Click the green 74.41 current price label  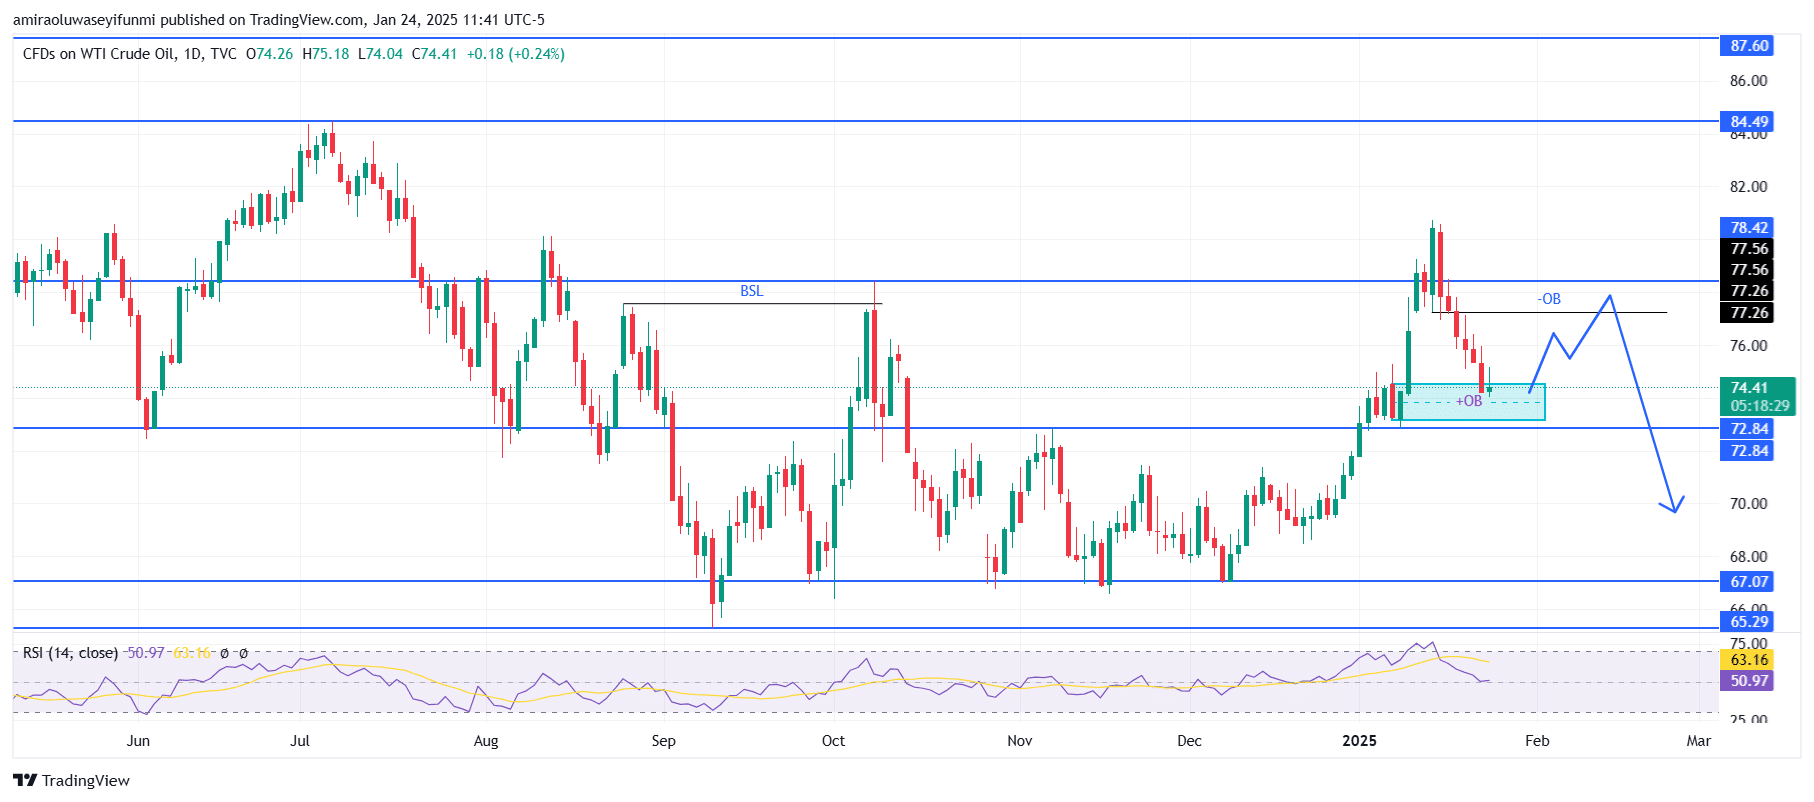pos(1749,387)
